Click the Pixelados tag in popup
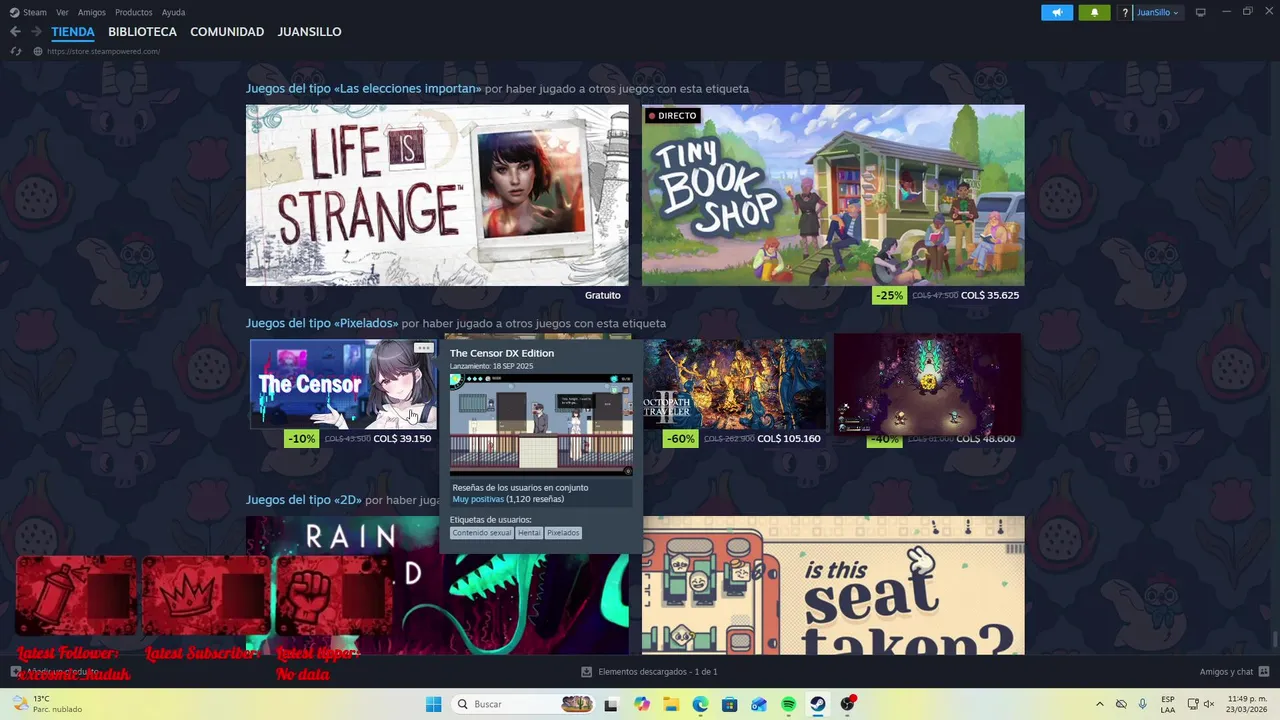 point(563,533)
